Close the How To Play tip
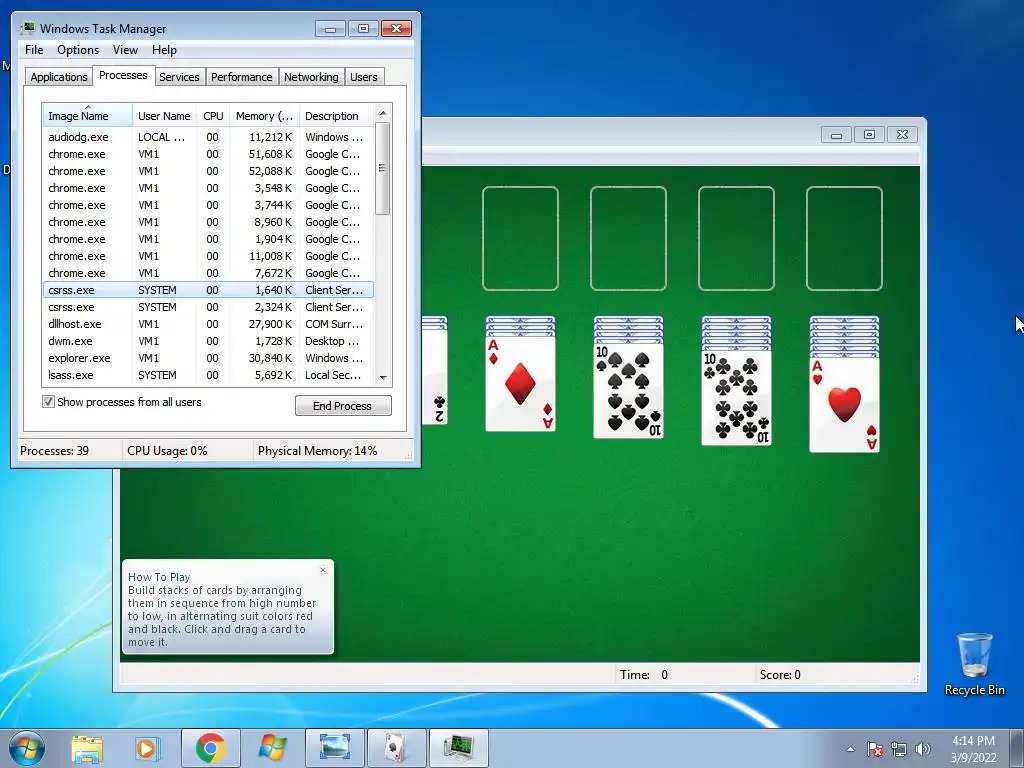The height and width of the screenshot is (768, 1024). [x=323, y=570]
